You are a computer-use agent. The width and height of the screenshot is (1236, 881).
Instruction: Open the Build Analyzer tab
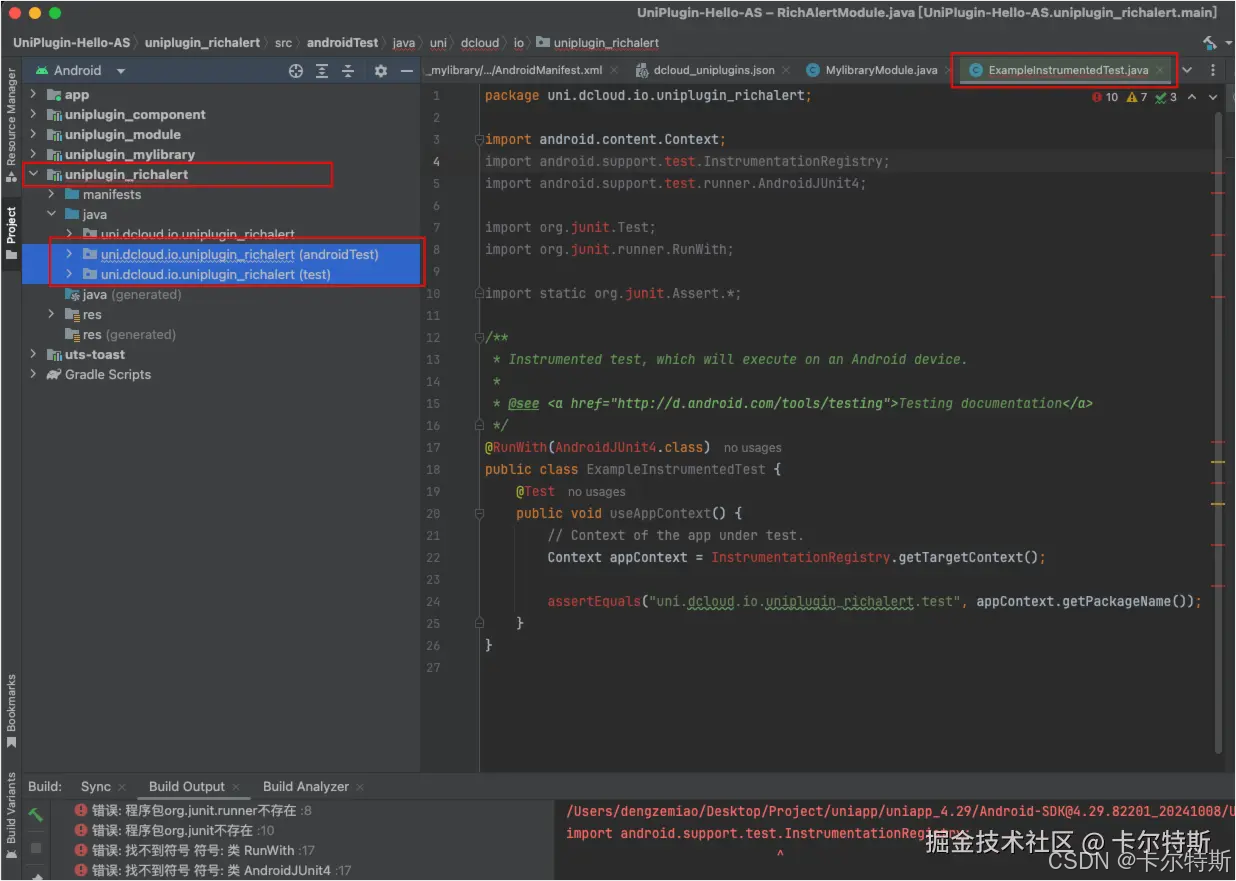tap(306, 786)
